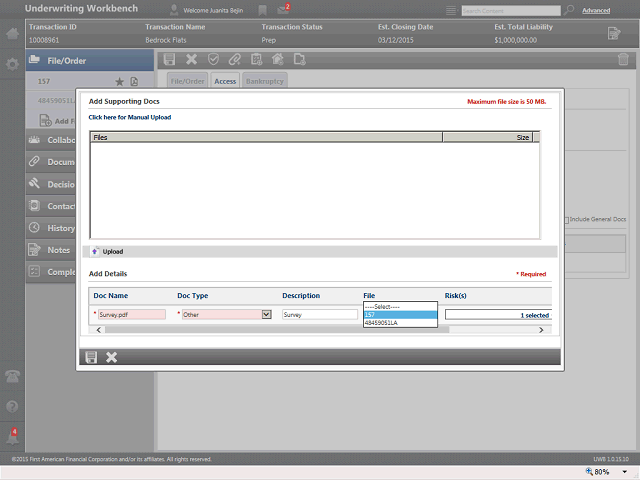Open the settings gear in left sidebar
Screen dimensions: 640x480
tap(12, 64)
